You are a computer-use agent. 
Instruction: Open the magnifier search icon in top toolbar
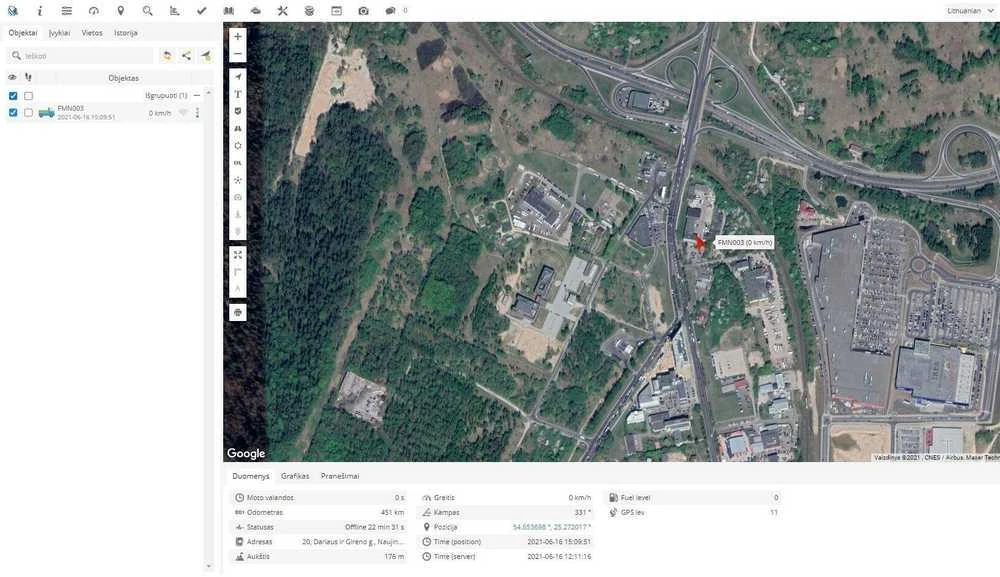tap(147, 11)
